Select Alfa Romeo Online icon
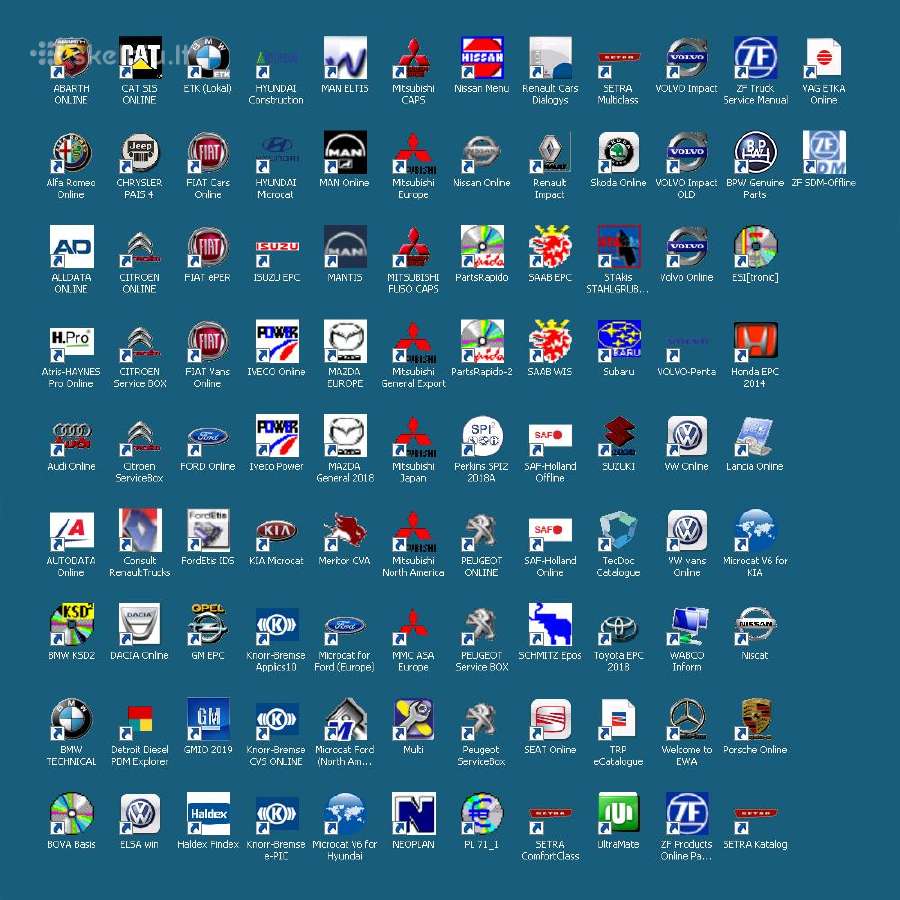This screenshot has height=900, width=900. (71, 152)
